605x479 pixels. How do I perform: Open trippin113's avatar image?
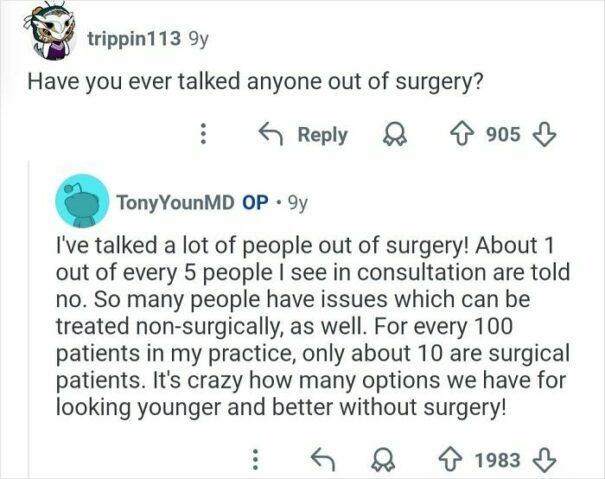[49, 31]
